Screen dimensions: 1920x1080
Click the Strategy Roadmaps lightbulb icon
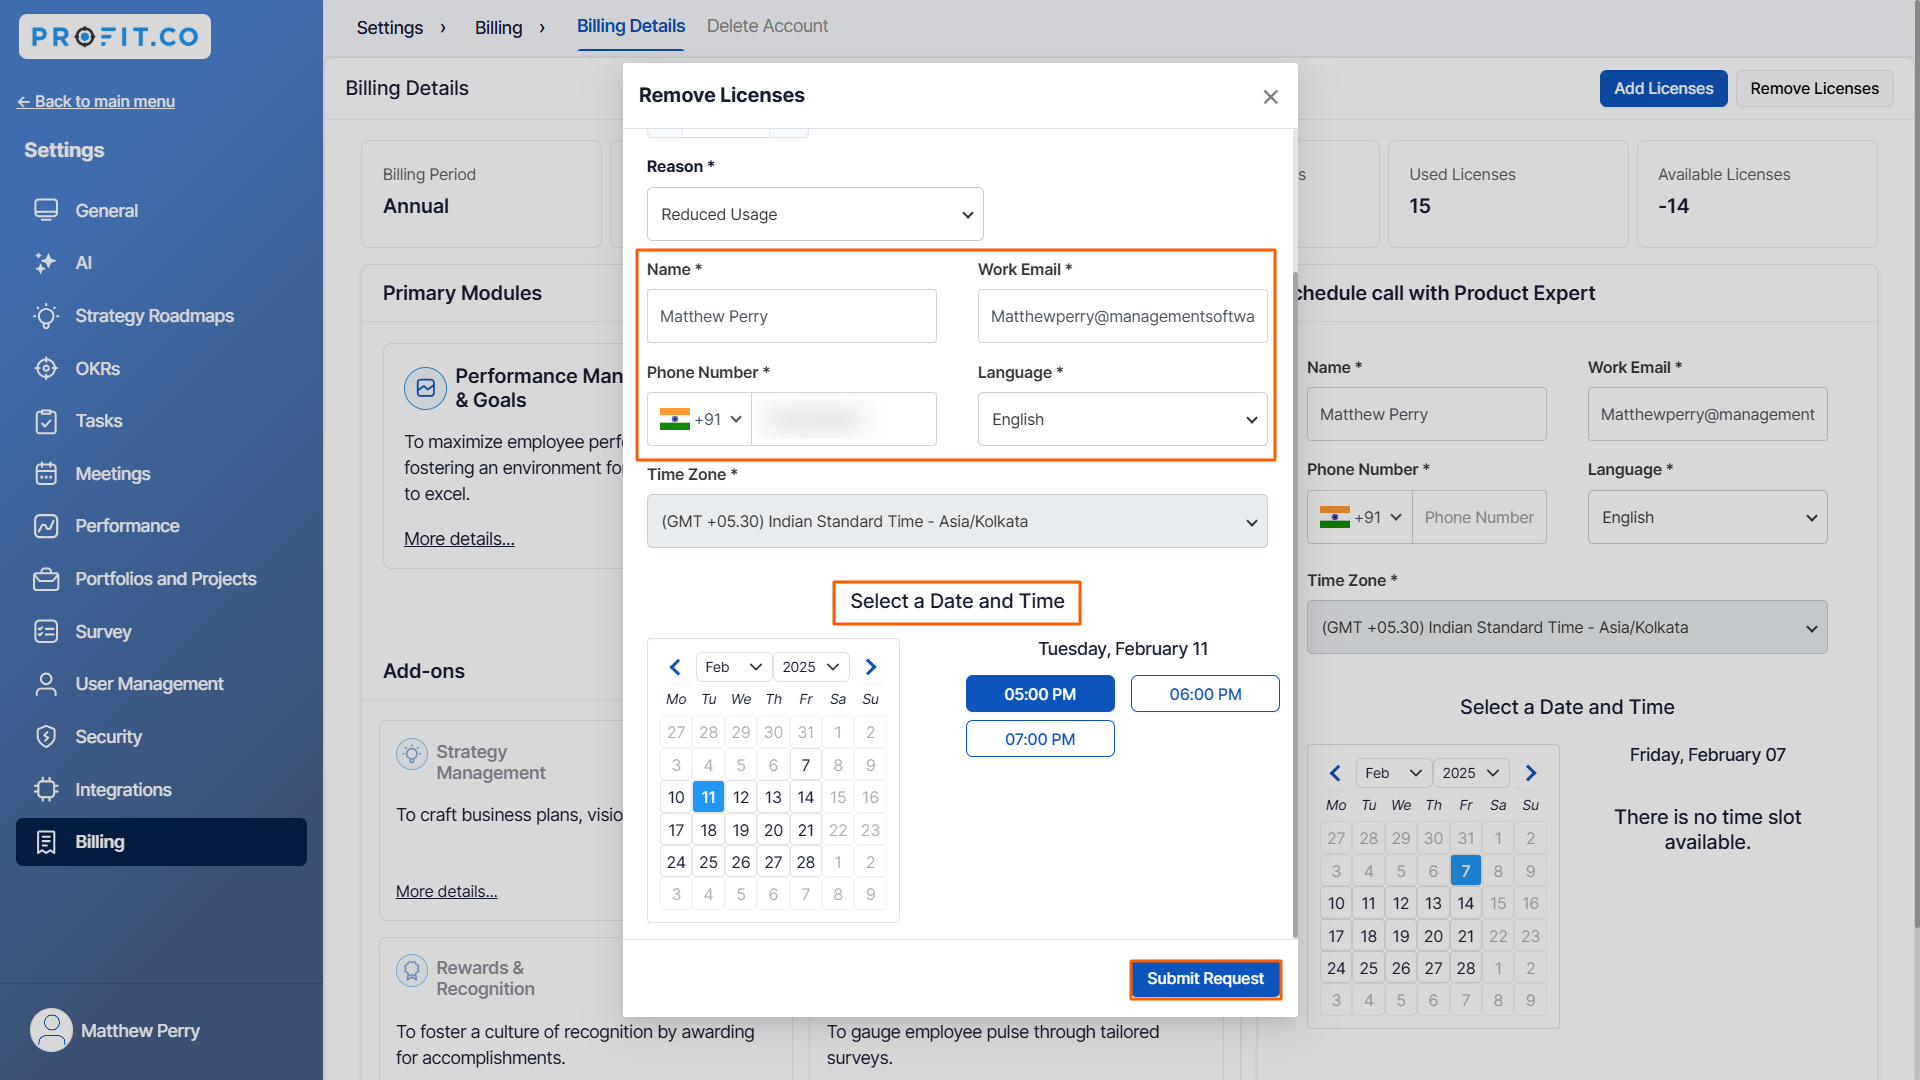46,316
